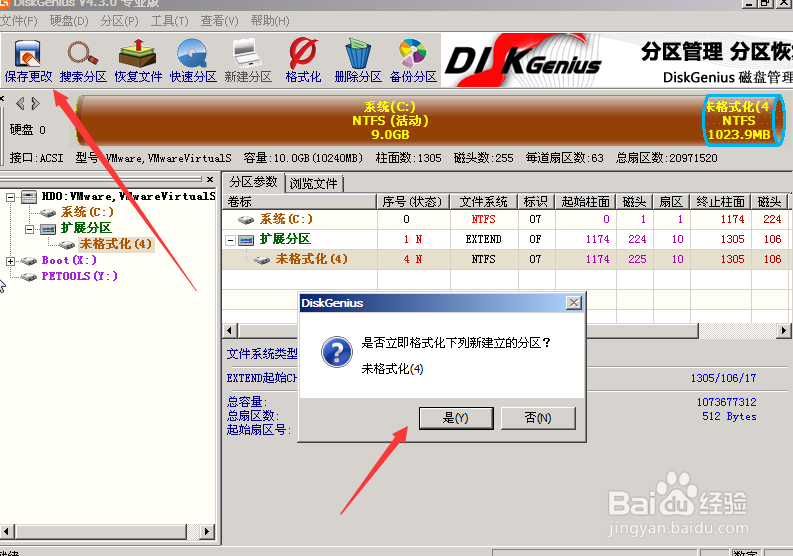Click the PETOOLS(Y:) drive icon in tree
Image resolution: width=793 pixels, height=556 pixels.
(x=29, y=277)
